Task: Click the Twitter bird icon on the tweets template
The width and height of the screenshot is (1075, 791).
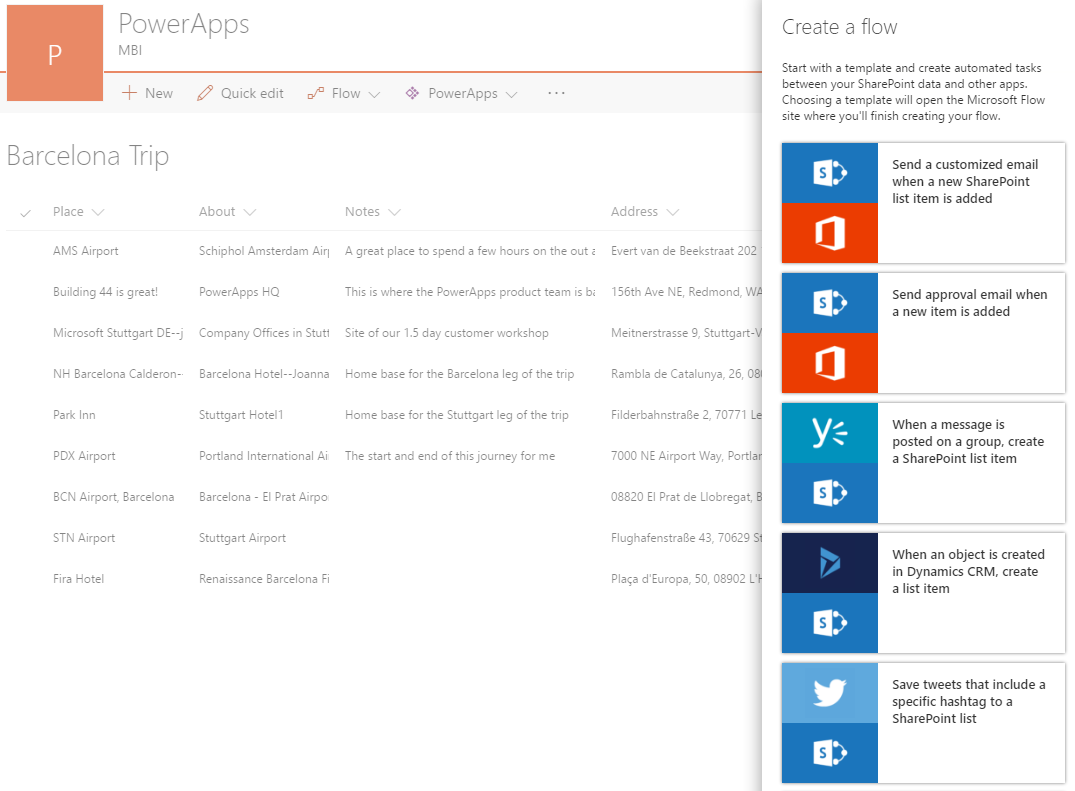Action: 829,693
